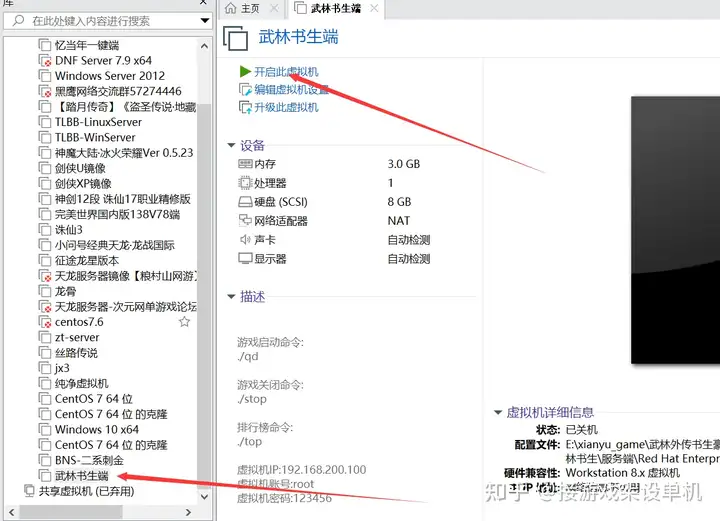Click the 编辑虚拟机设置 link
This screenshot has width=720, height=521.
[x=292, y=90]
